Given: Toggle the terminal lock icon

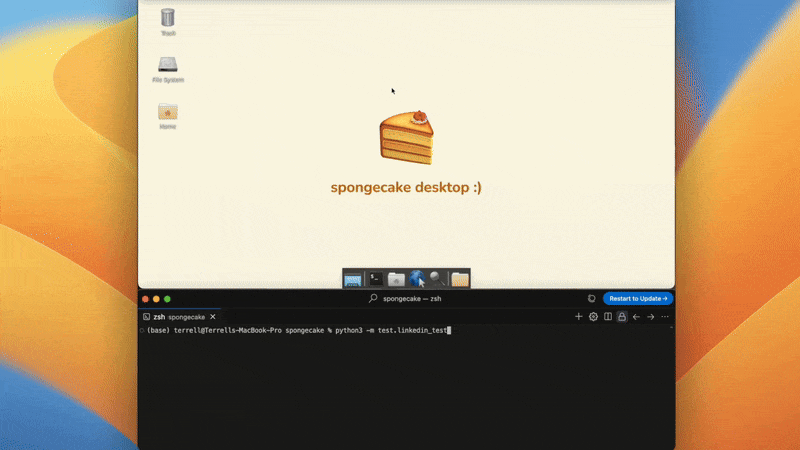Looking at the screenshot, I should [x=621, y=317].
